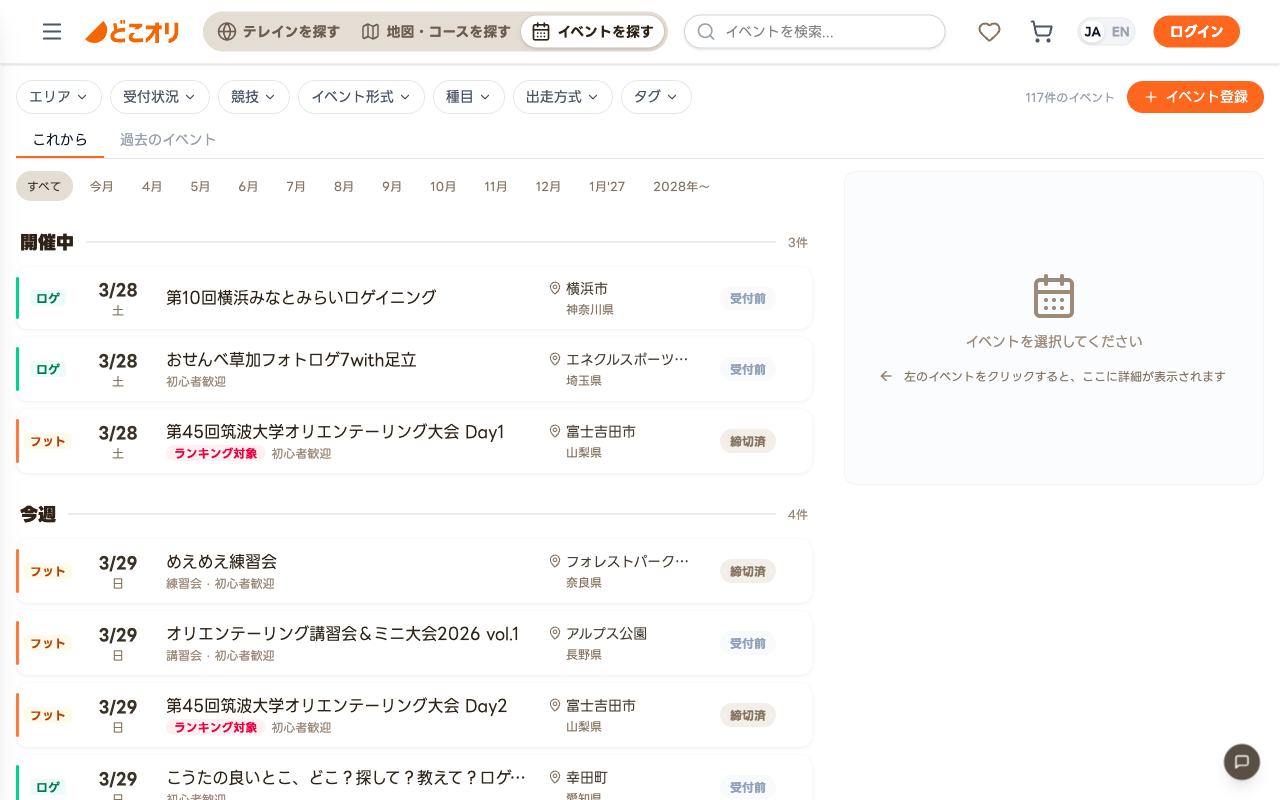Click the どこオリ logo
This screenshot has width=1280, height=800.
click(132, 32)
